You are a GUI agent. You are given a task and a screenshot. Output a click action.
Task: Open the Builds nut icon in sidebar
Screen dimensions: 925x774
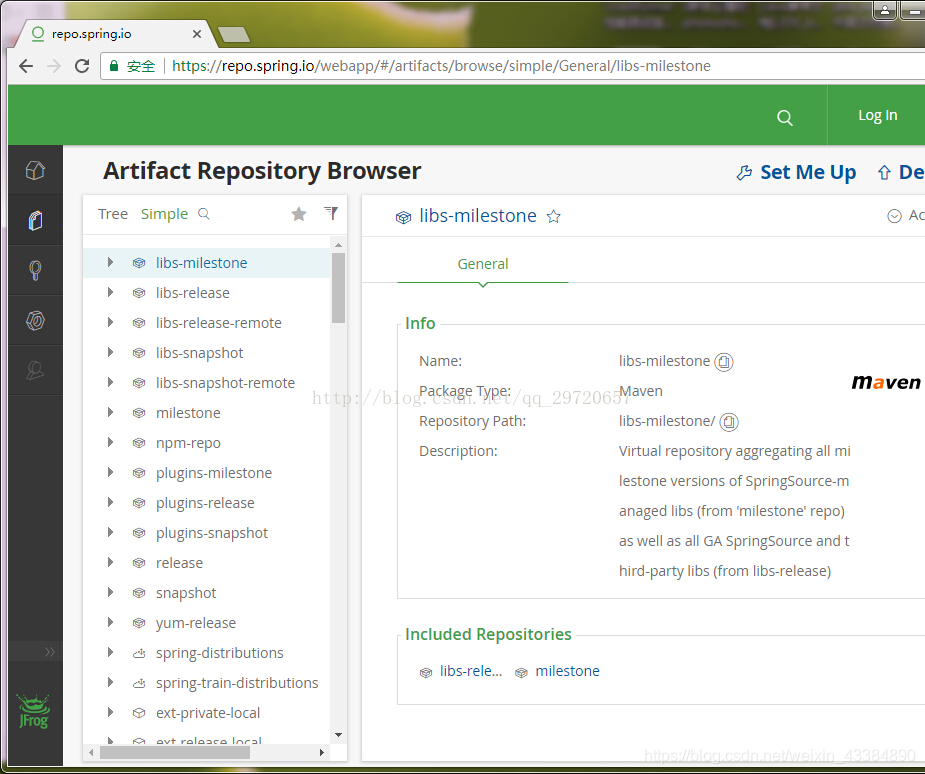(x=35, y=320)
